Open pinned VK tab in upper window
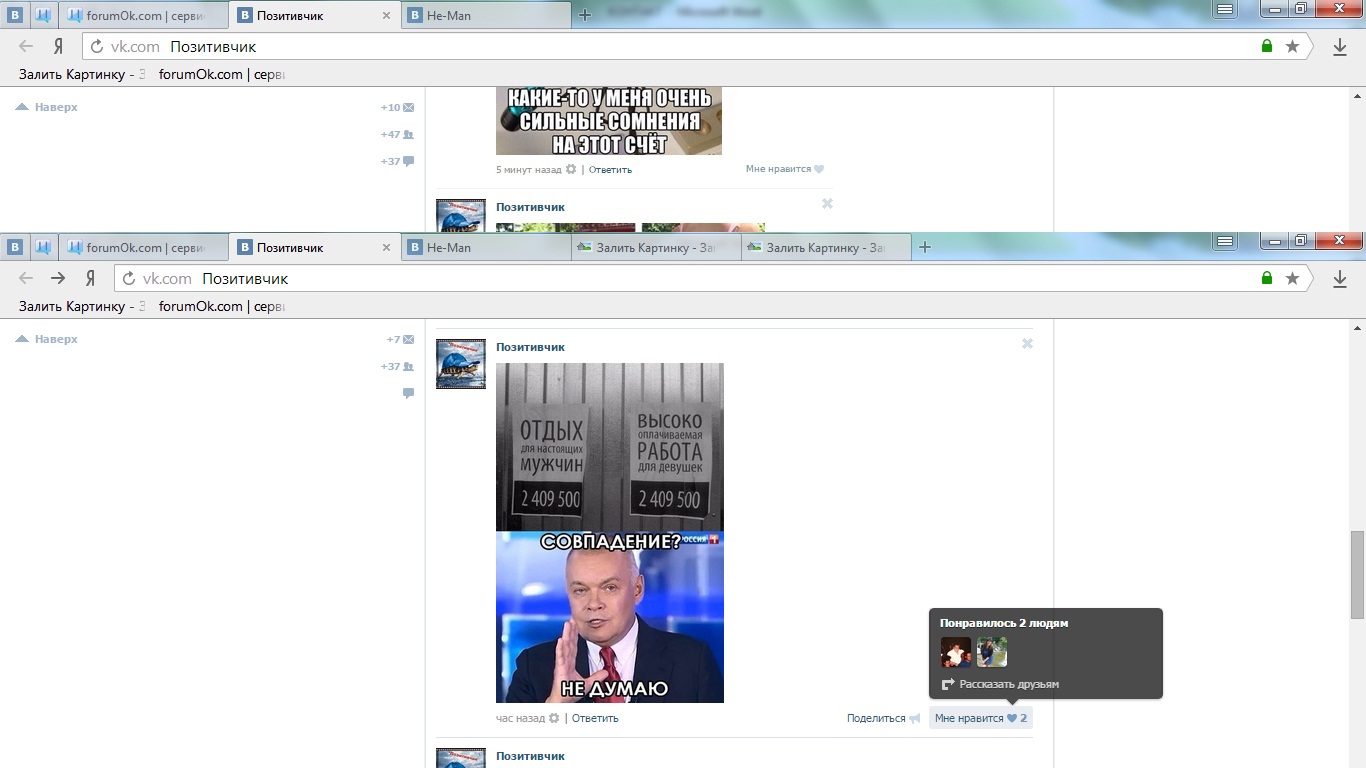Viewport: 1366px width, 768px height. pos(15,15)
